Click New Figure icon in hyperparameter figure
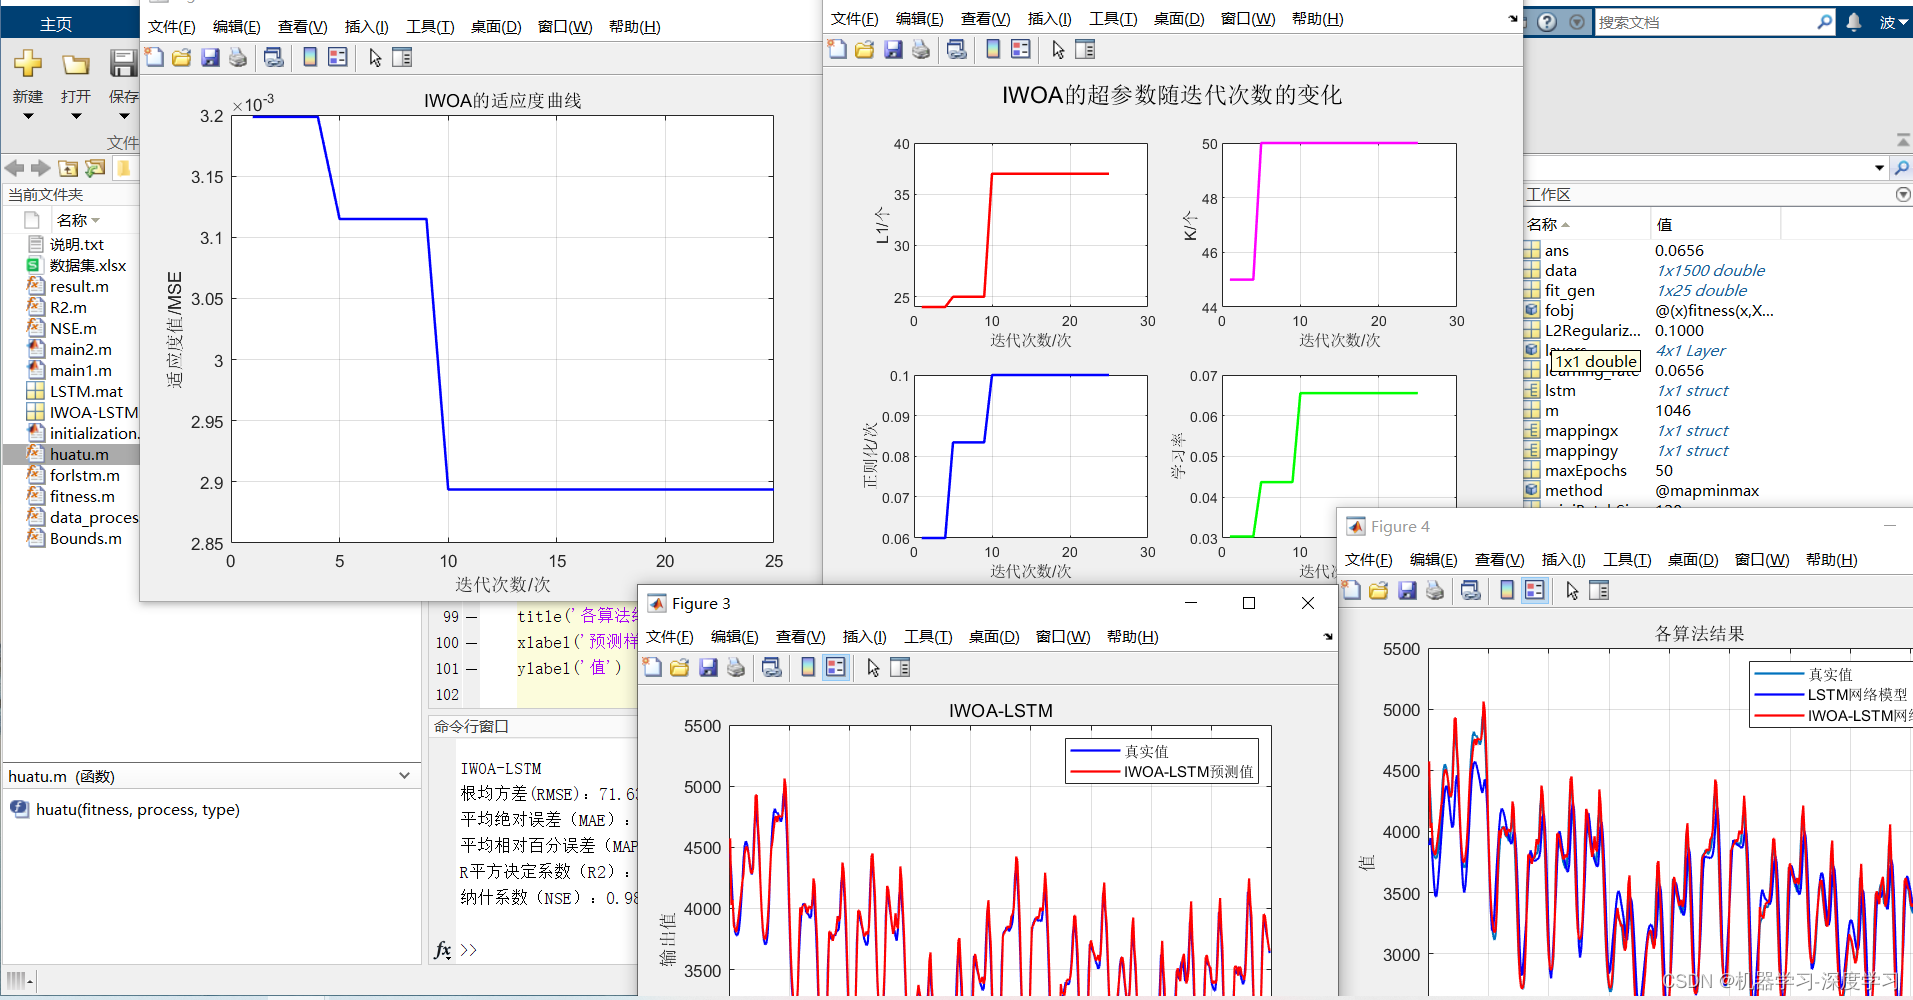 point(837,49)
